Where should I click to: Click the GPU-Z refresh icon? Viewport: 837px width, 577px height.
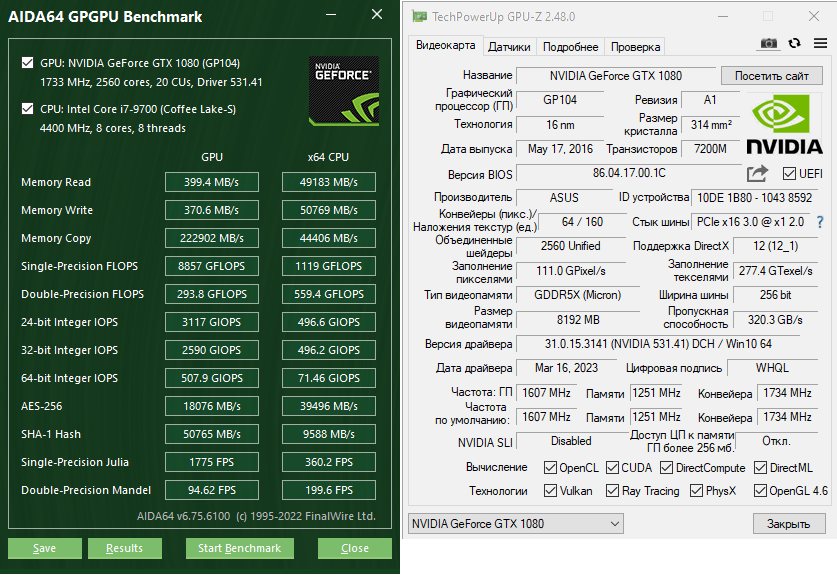click(794, 43)
